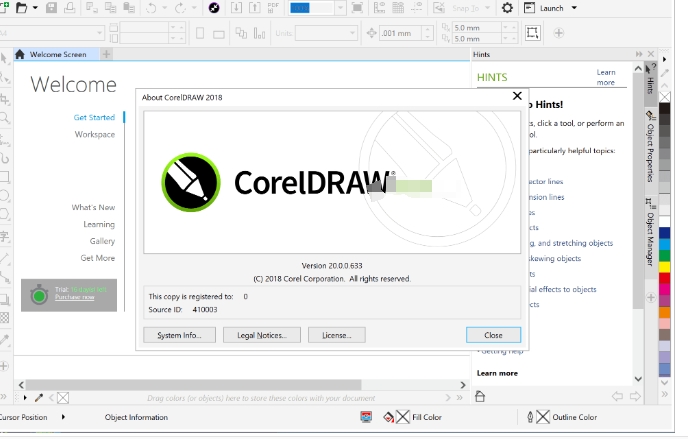
Task: Toggle the Show rulers icon
Action: pyautogui.click(x=380, y=7)
